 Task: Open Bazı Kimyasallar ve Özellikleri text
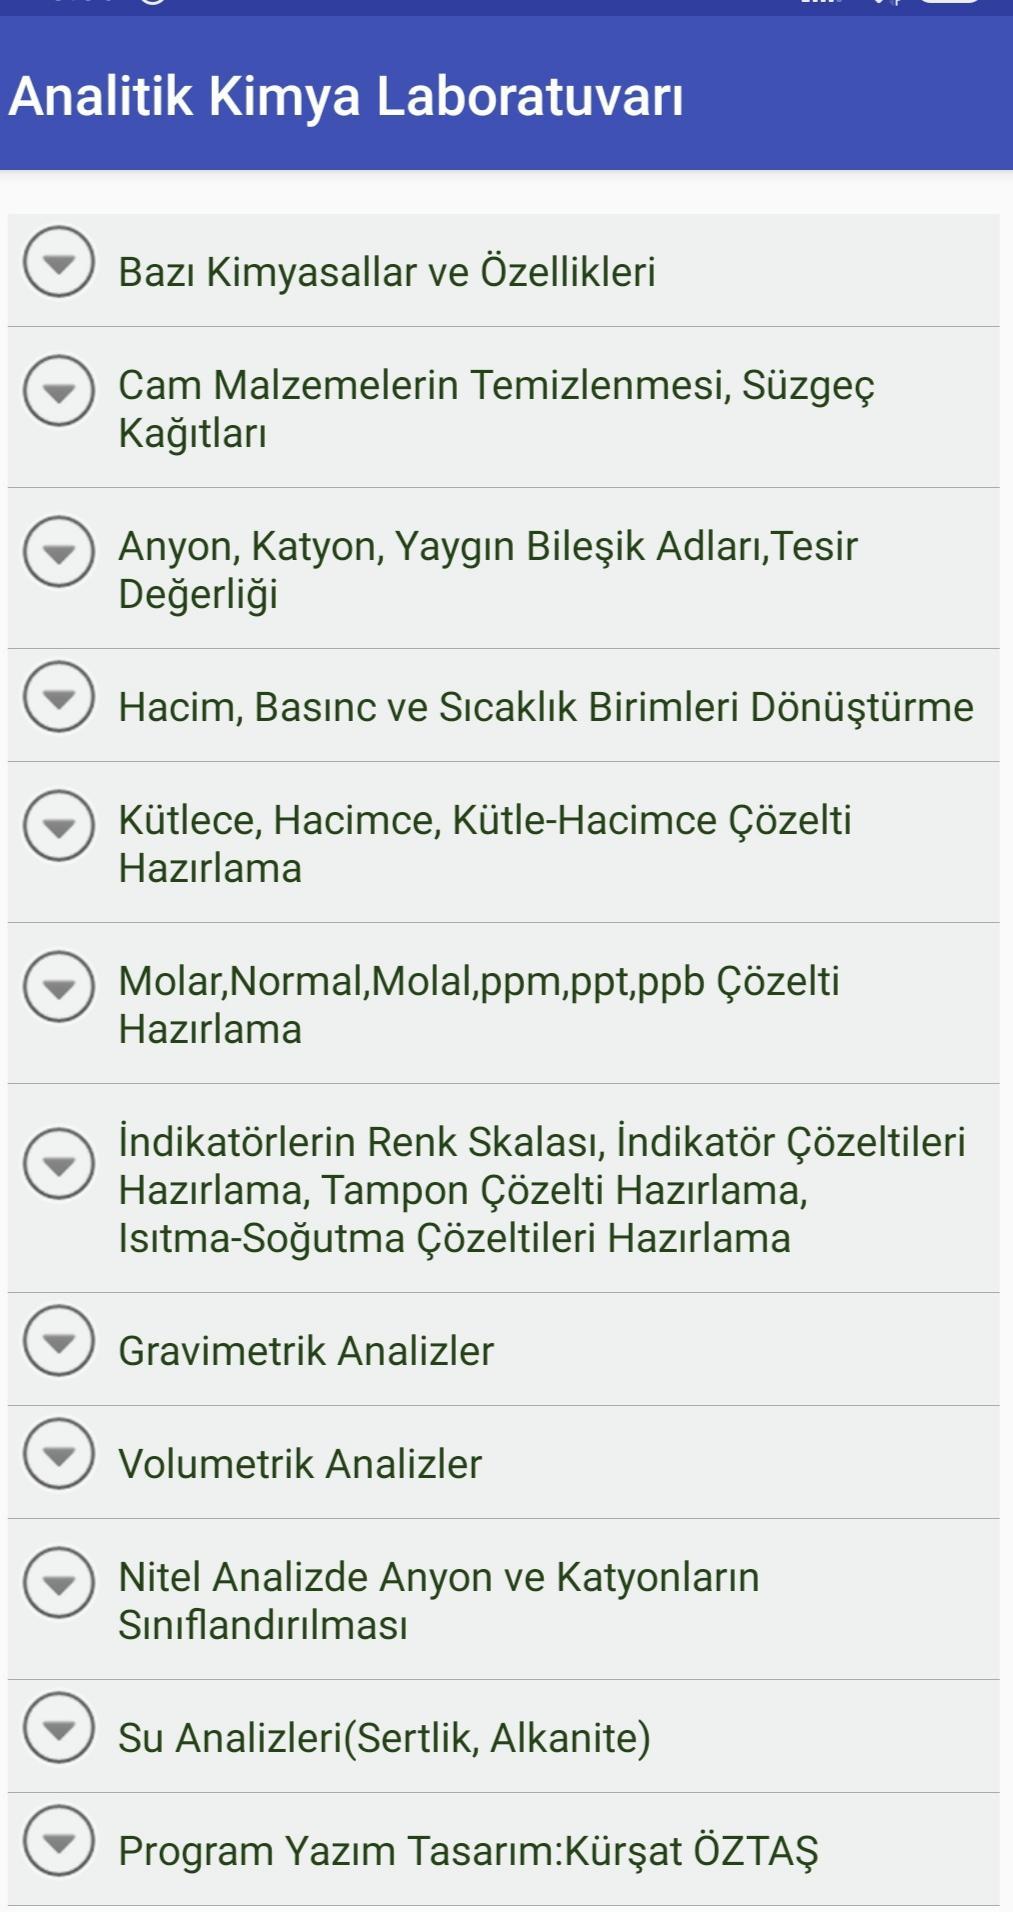coord(387,272)
